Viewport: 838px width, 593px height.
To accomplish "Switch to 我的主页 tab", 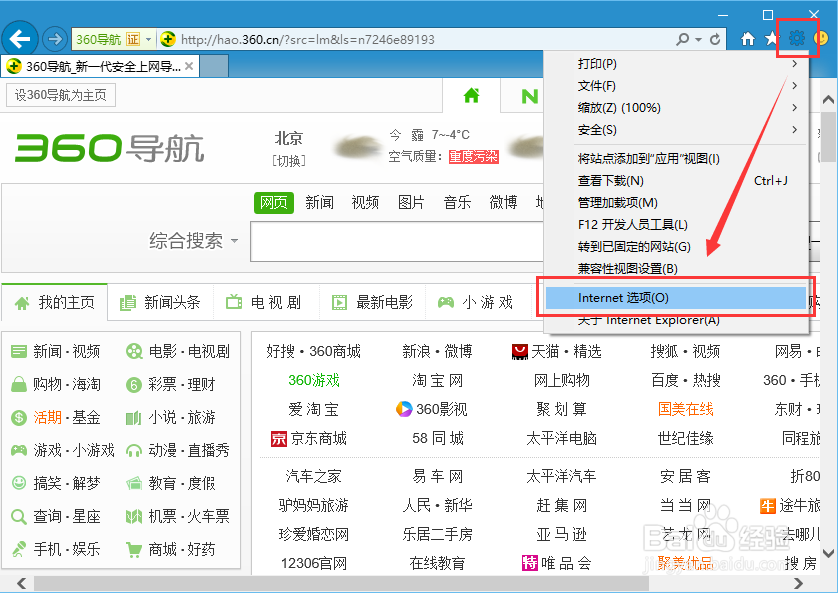I will point(55,302).
